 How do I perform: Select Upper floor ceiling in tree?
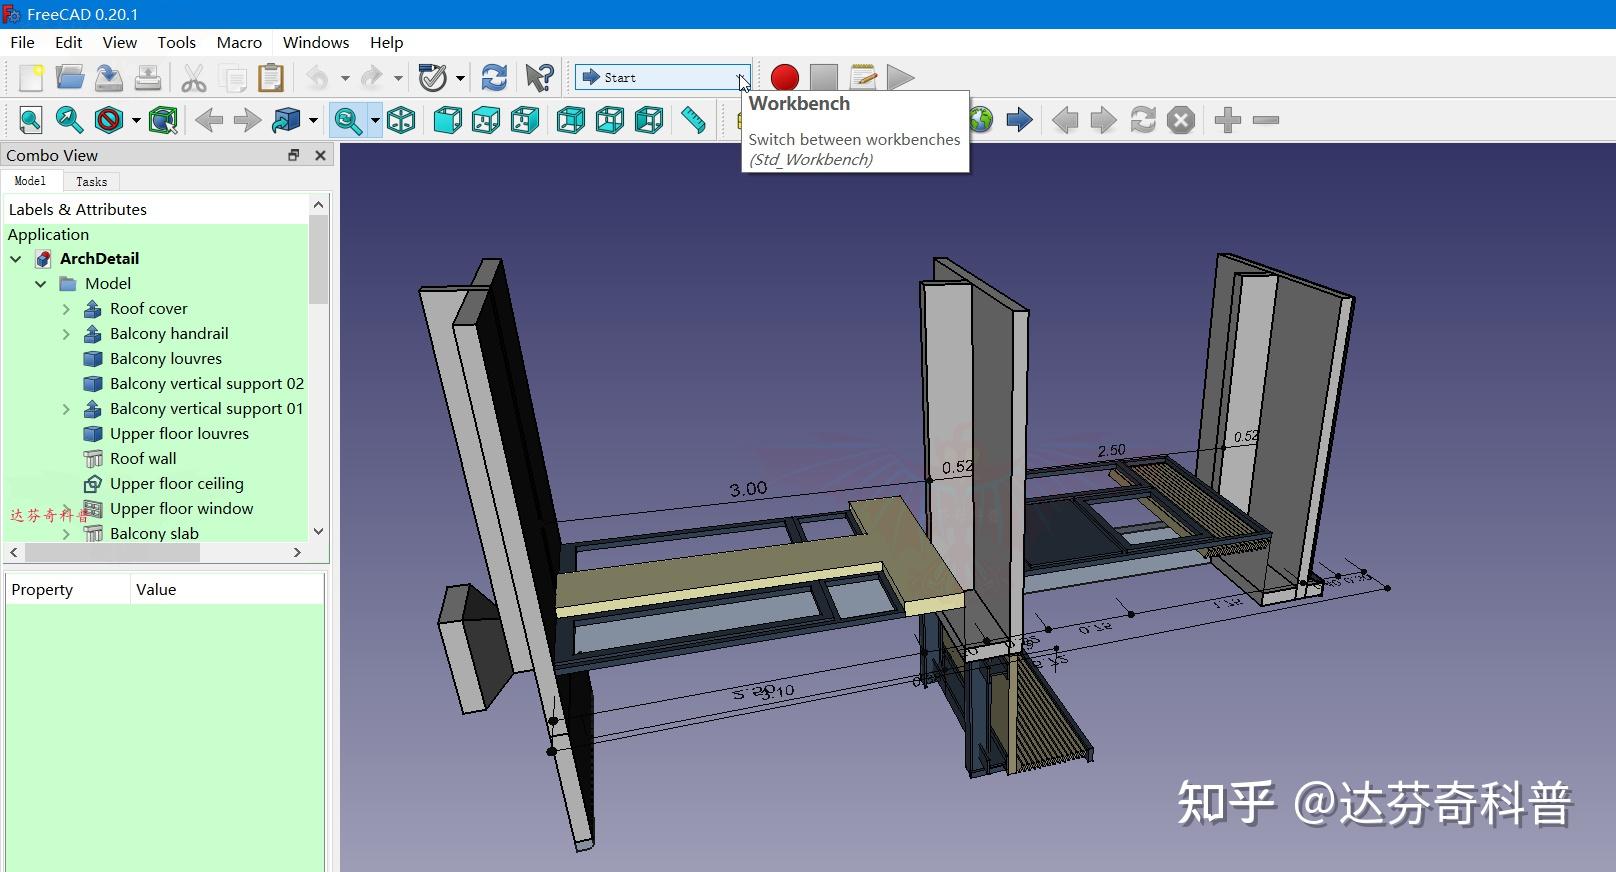click(177, 484)
